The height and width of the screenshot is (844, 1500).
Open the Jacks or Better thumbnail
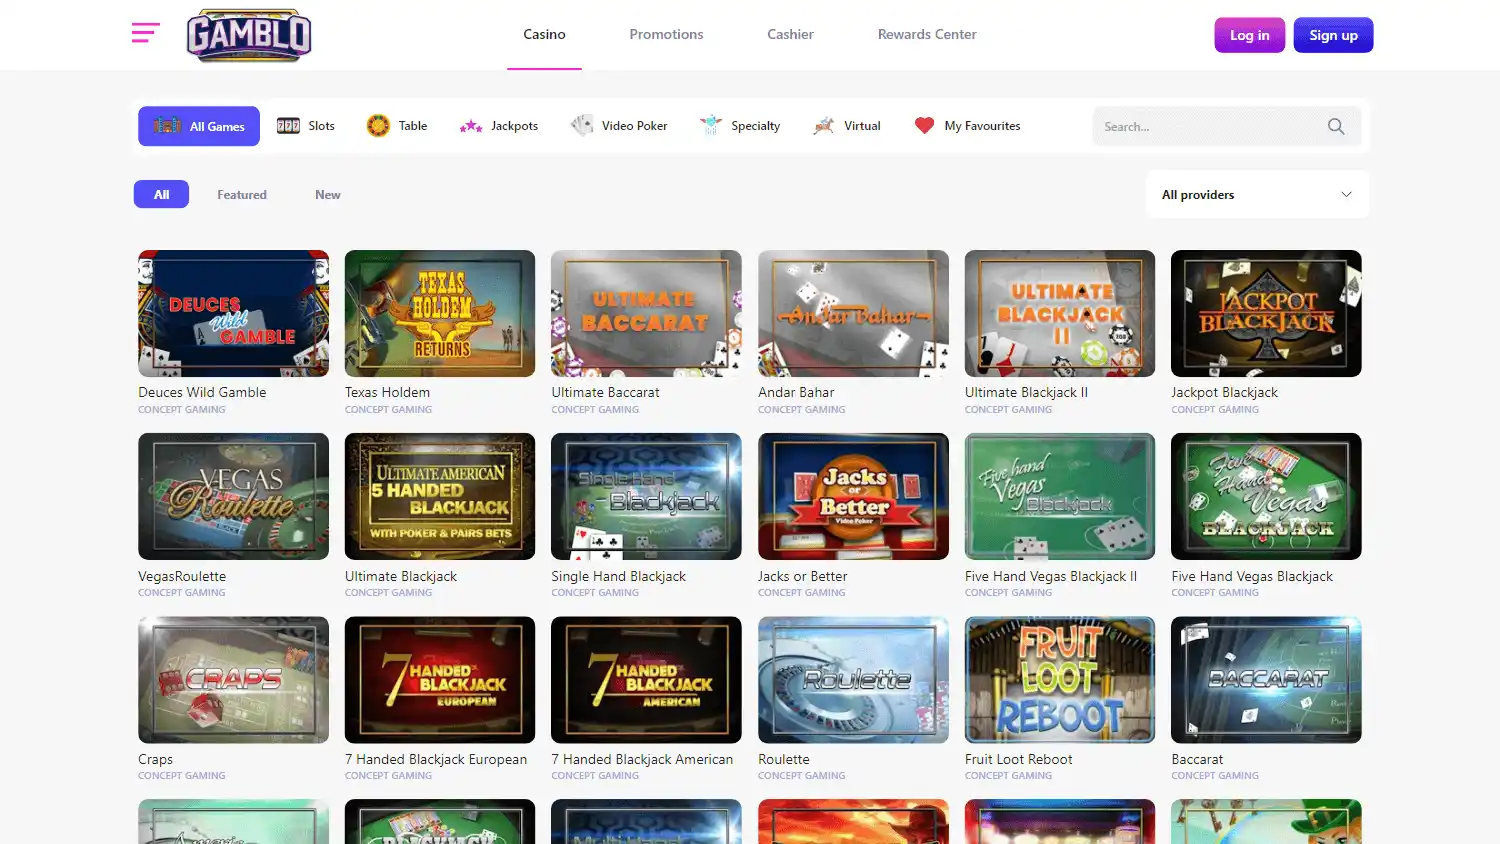[853, 496]
